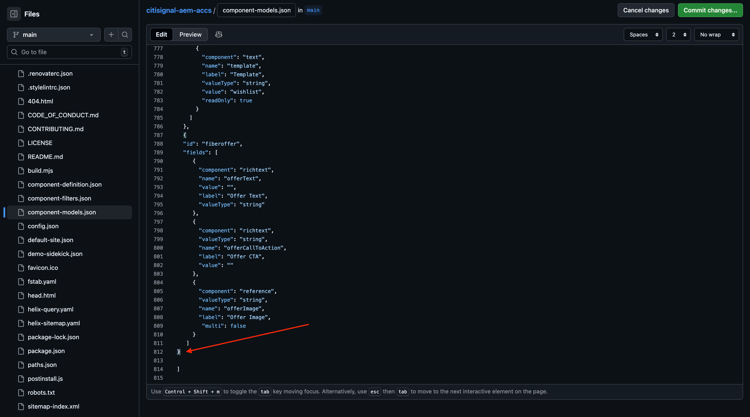
Task: Open the No wrap dropdown
Action: (x=716, y=34)
